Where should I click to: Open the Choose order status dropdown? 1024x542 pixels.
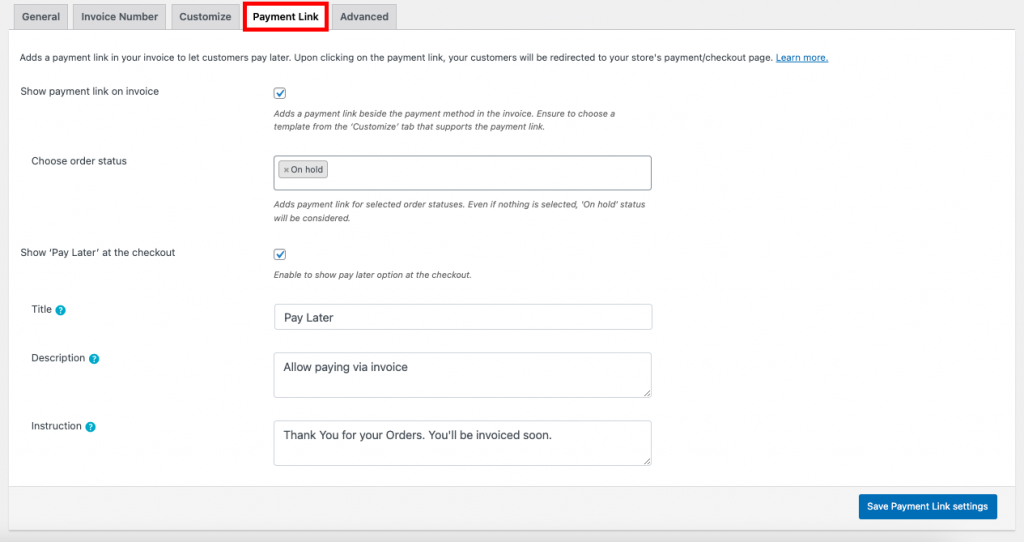pyautogui.click(x=480, y=172)
